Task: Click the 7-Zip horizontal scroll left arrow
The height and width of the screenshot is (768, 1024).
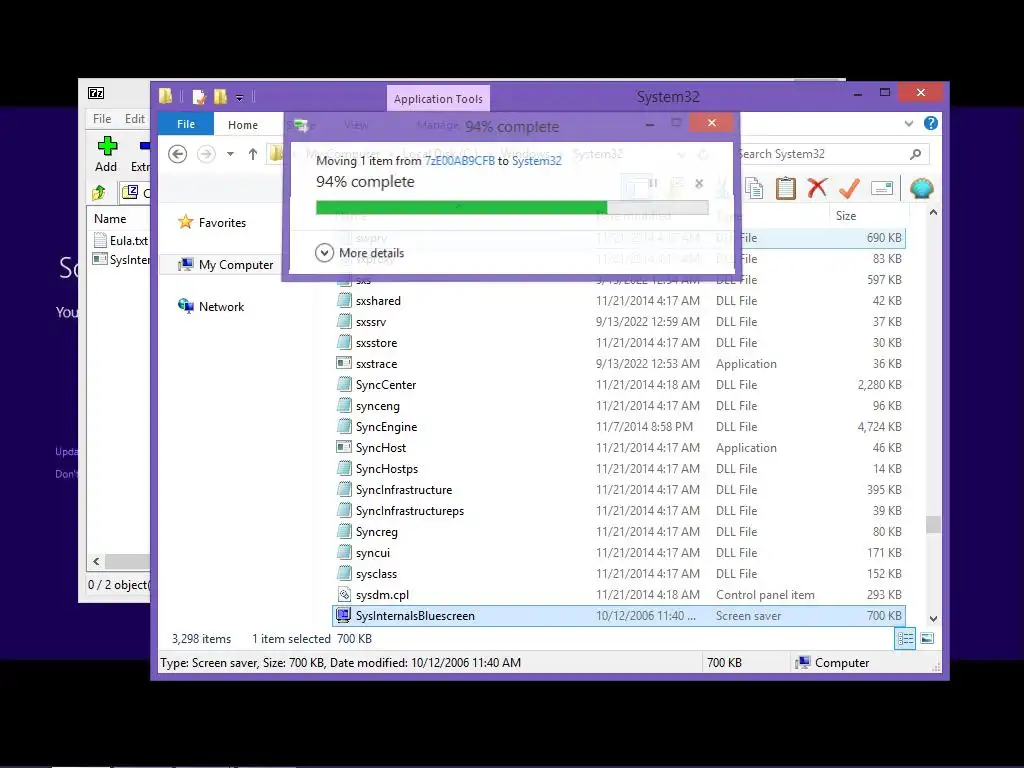Action: [x=97, y=561]
